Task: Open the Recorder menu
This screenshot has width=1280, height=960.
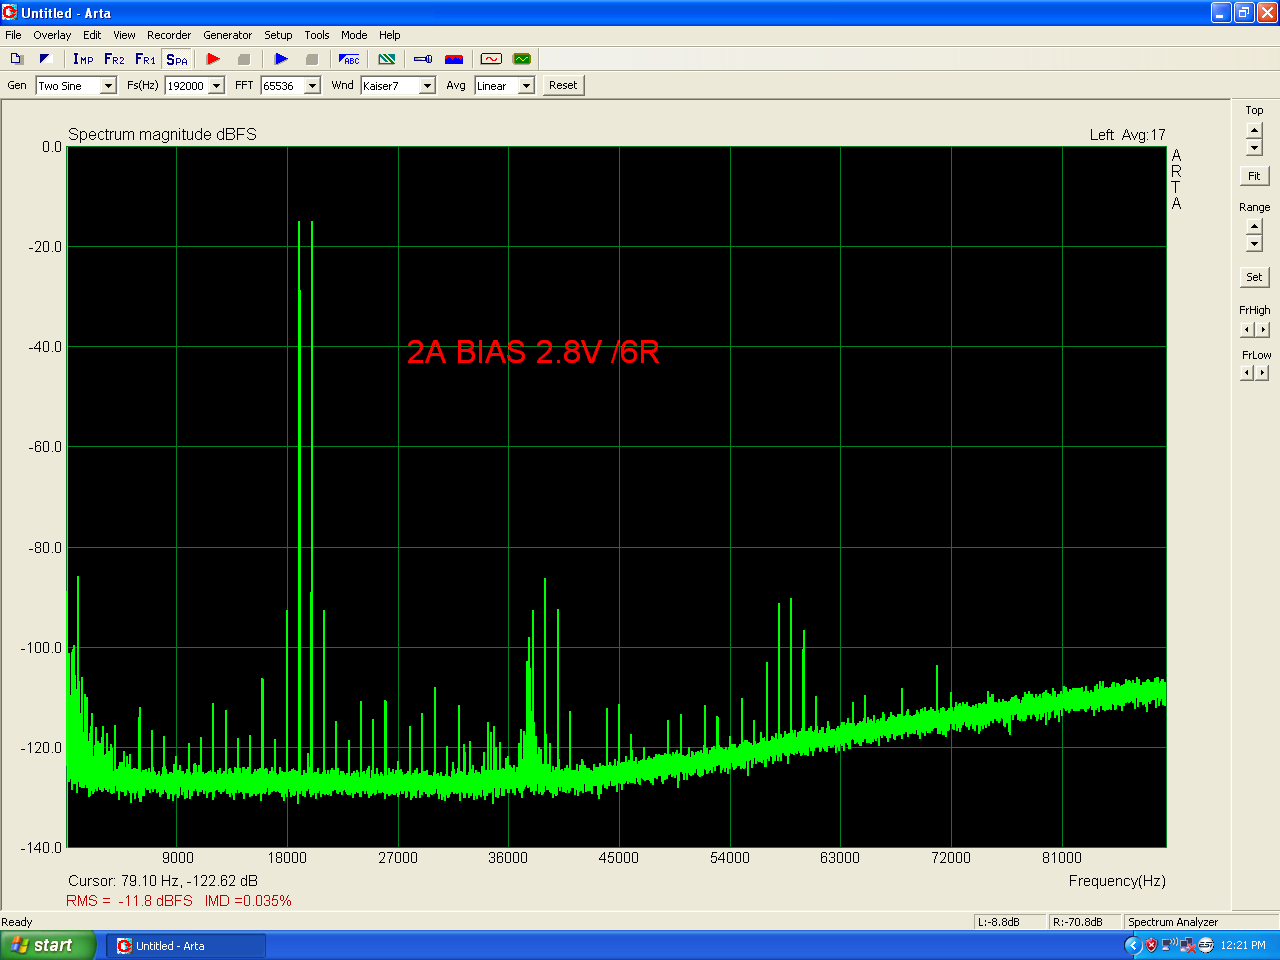Action: (169, 35)
